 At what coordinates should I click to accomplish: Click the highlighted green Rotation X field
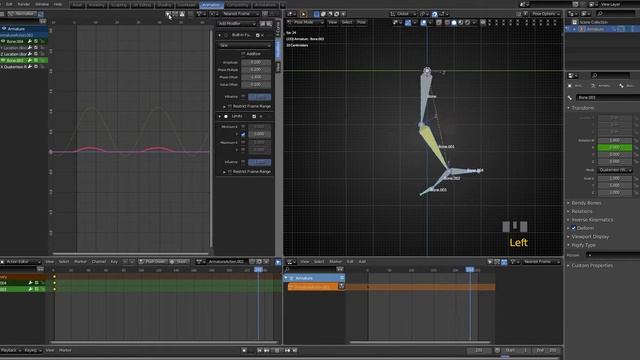pos(615,147)
